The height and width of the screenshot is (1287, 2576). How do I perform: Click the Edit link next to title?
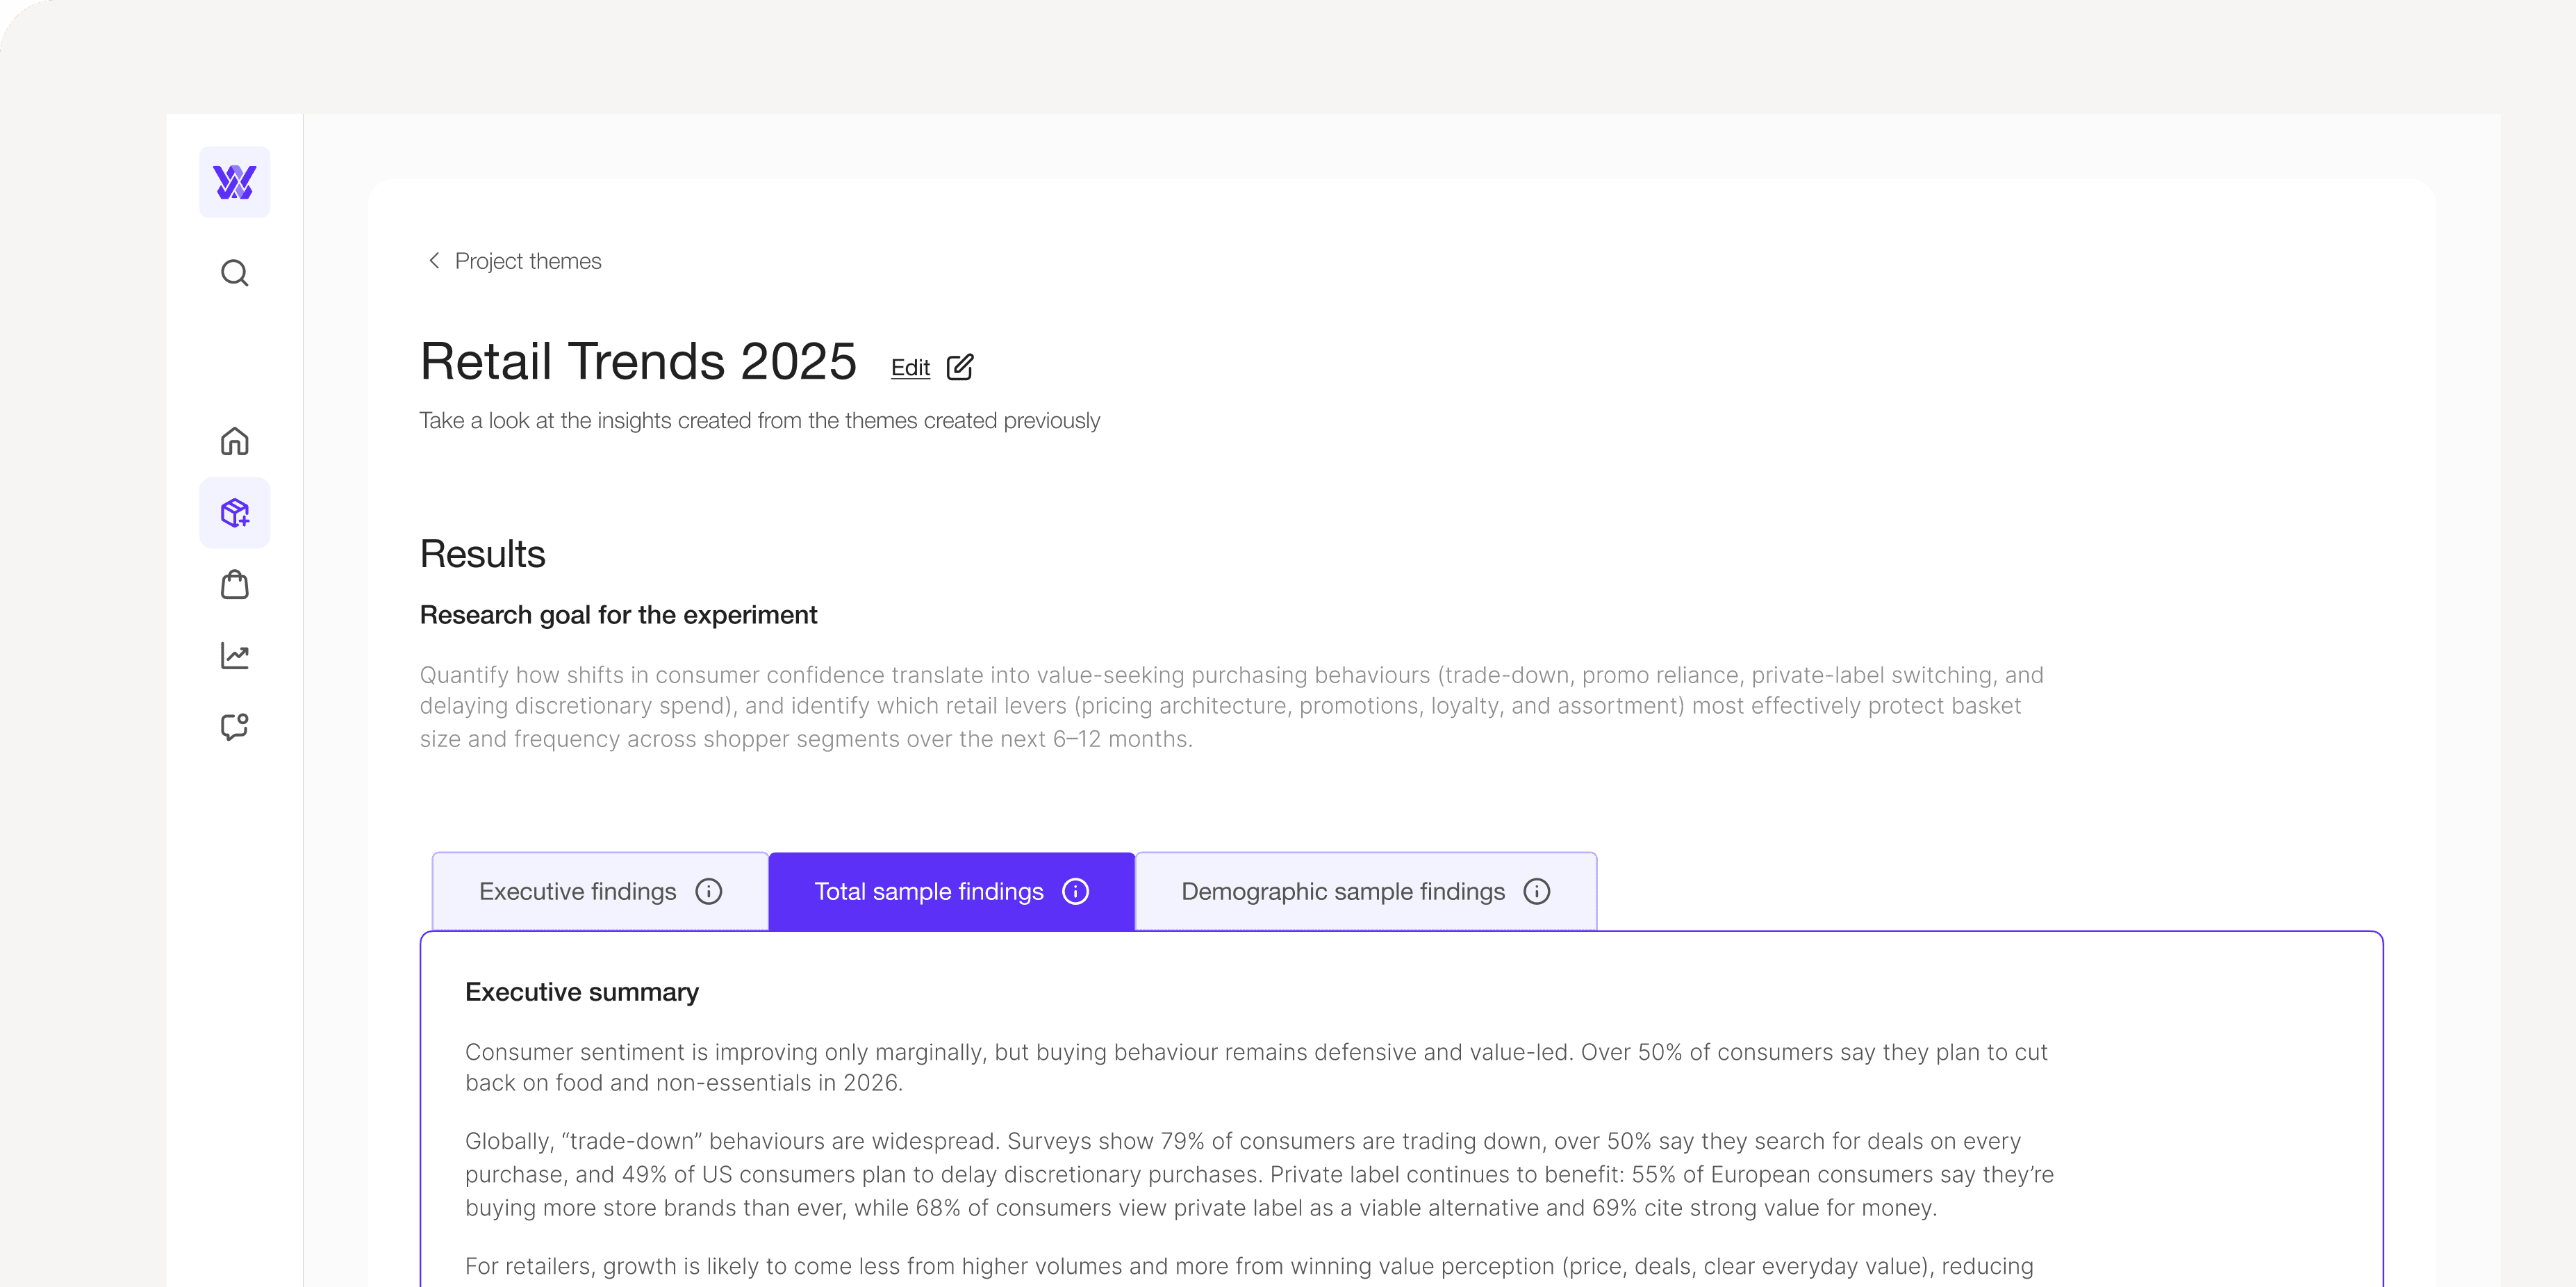[910, 368]
